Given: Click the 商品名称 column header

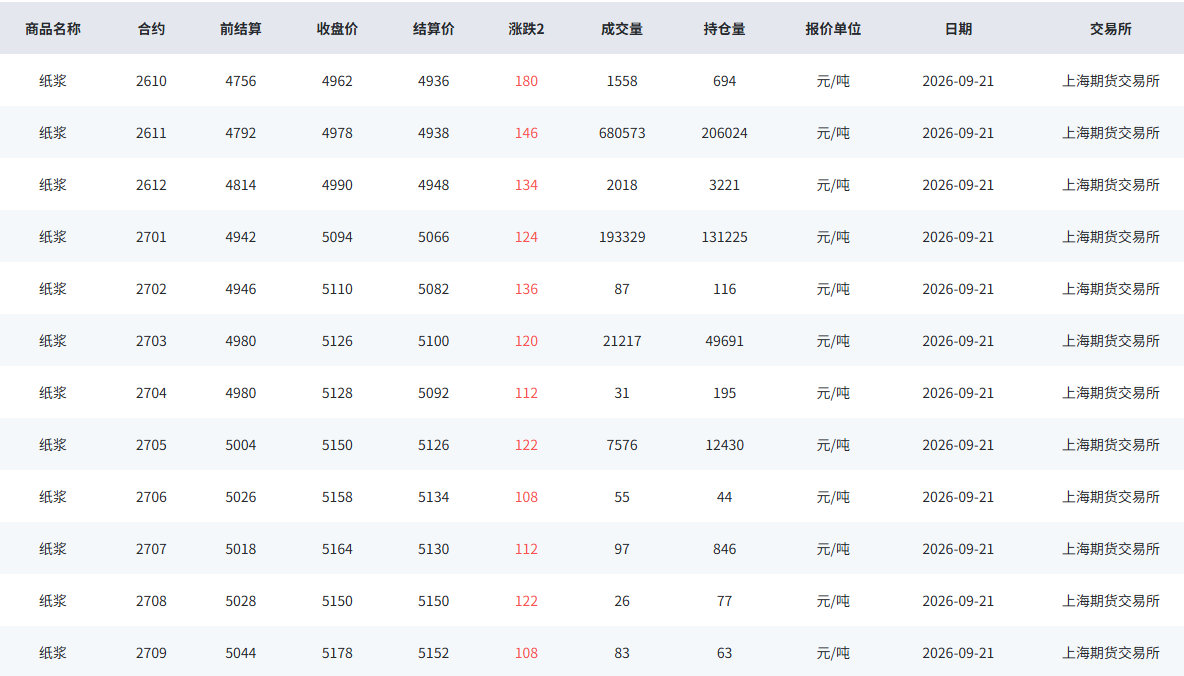Looking at the screenshot, I should pyautogui.click(x=53, y=29).
